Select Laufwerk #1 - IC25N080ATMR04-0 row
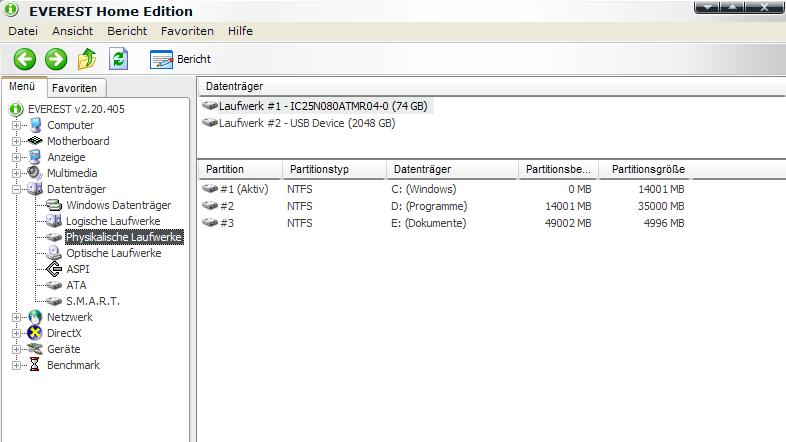Screen dimensions: 786x442 (317, 106)
